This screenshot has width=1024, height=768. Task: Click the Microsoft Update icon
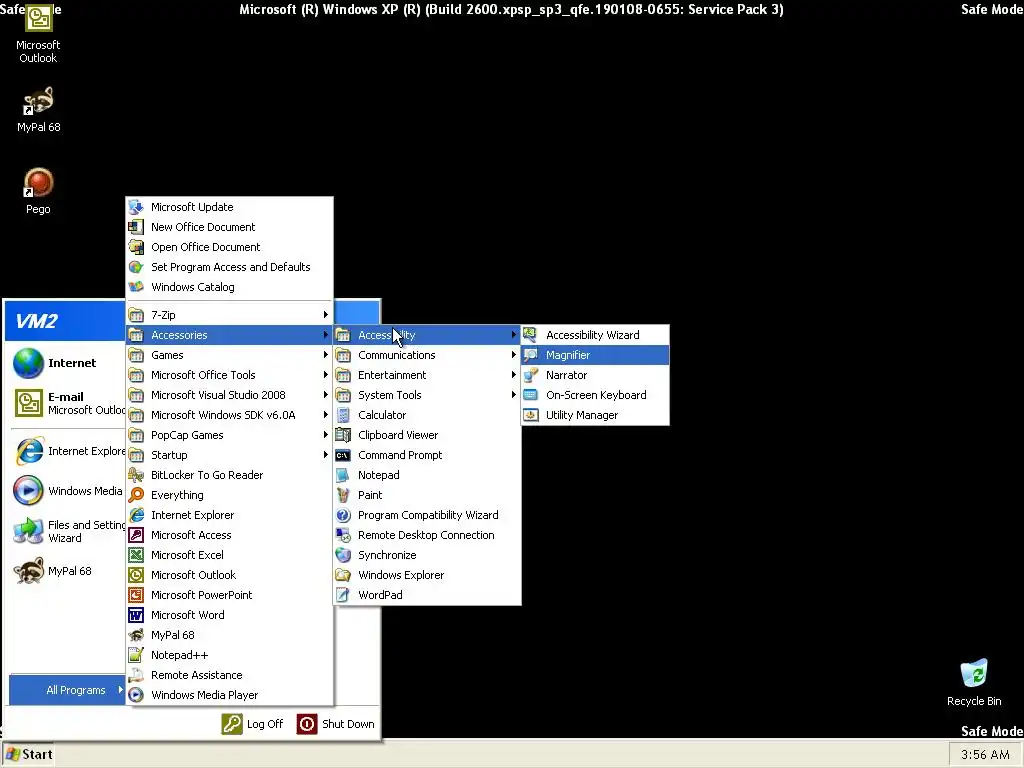(x=136, y=207)
